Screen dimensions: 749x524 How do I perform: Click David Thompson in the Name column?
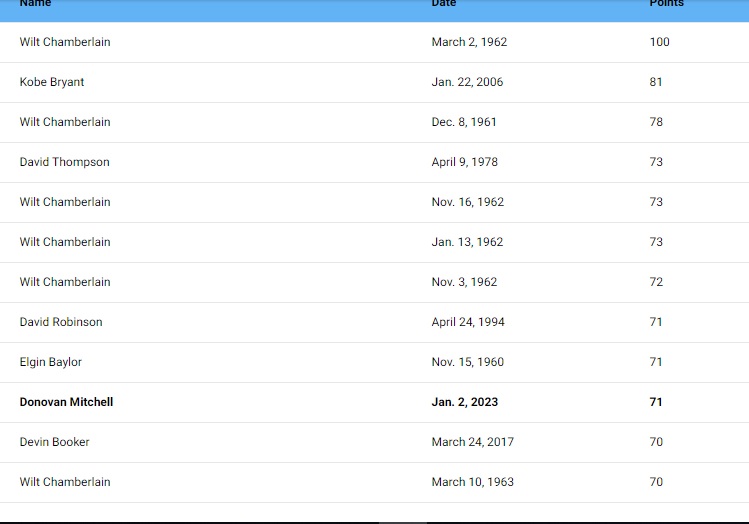[65, 162]
